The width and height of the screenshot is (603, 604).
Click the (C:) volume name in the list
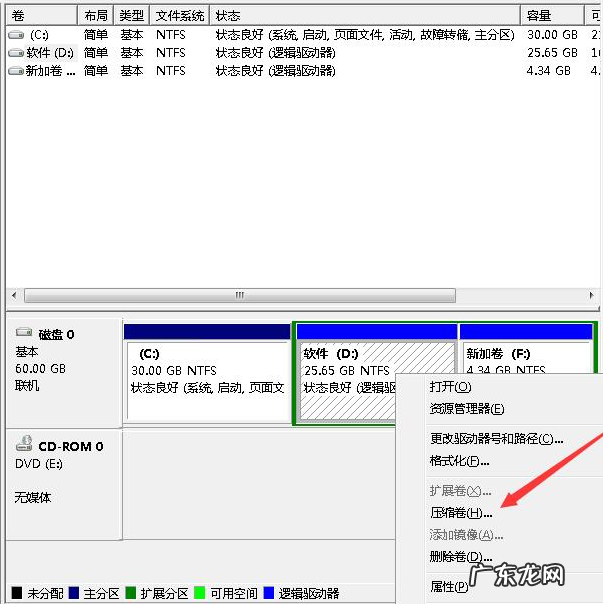40,35
